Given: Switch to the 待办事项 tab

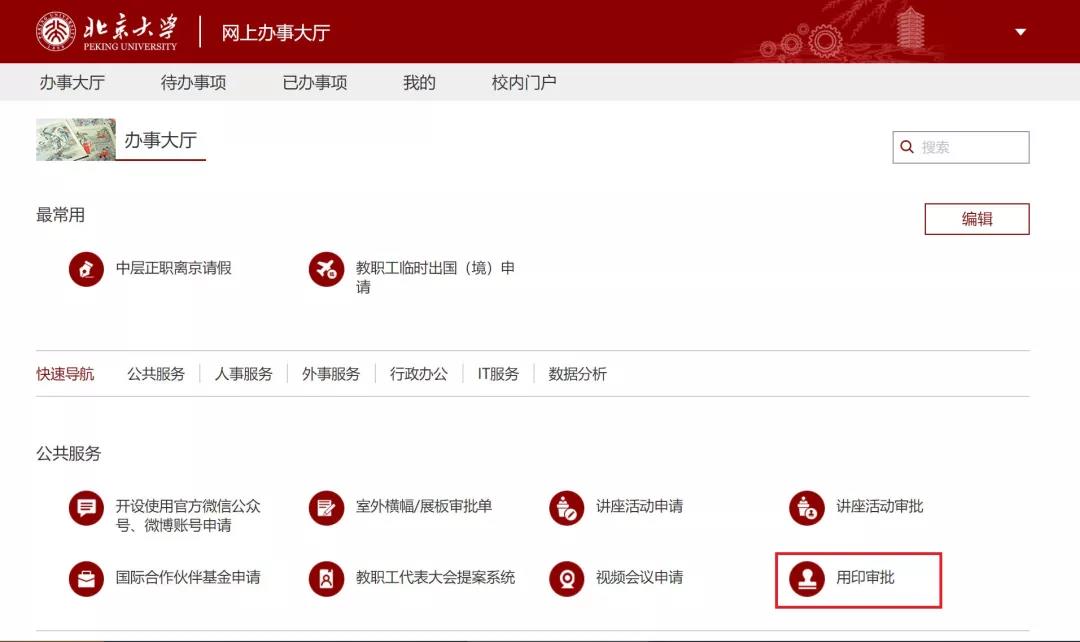Looking at the screenshot, I should (x=193, y=83).
